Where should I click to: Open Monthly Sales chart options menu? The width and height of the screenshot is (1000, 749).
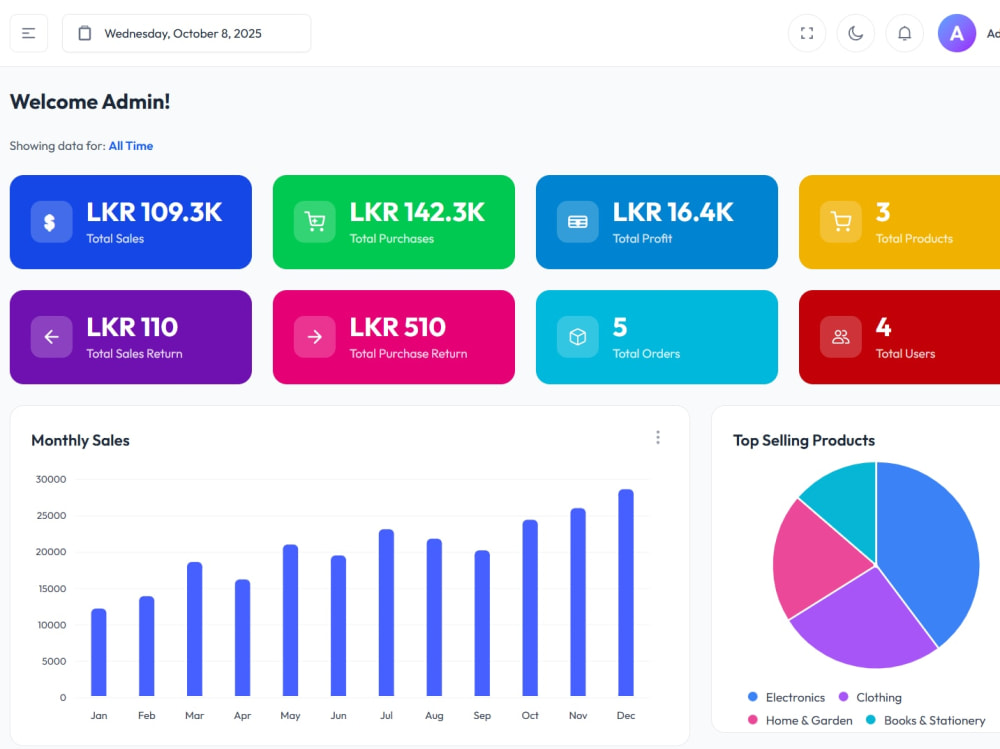click(x=658, y=438)
